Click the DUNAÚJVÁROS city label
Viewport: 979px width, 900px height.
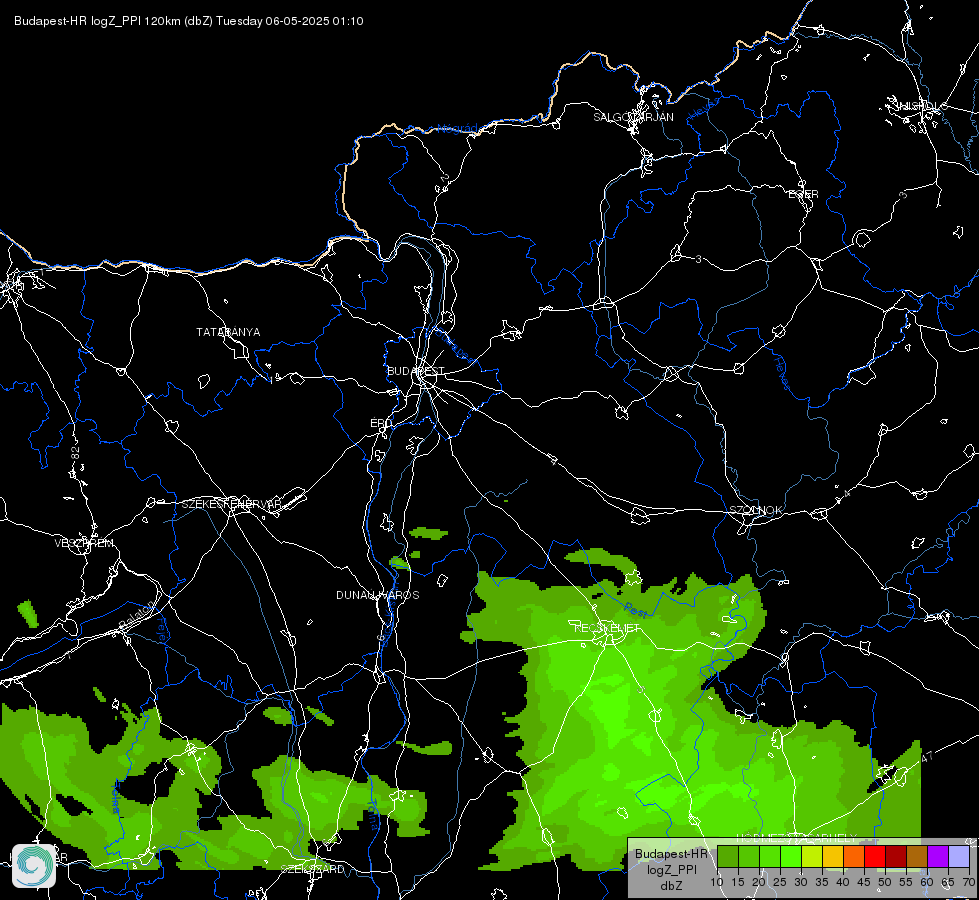378,595
